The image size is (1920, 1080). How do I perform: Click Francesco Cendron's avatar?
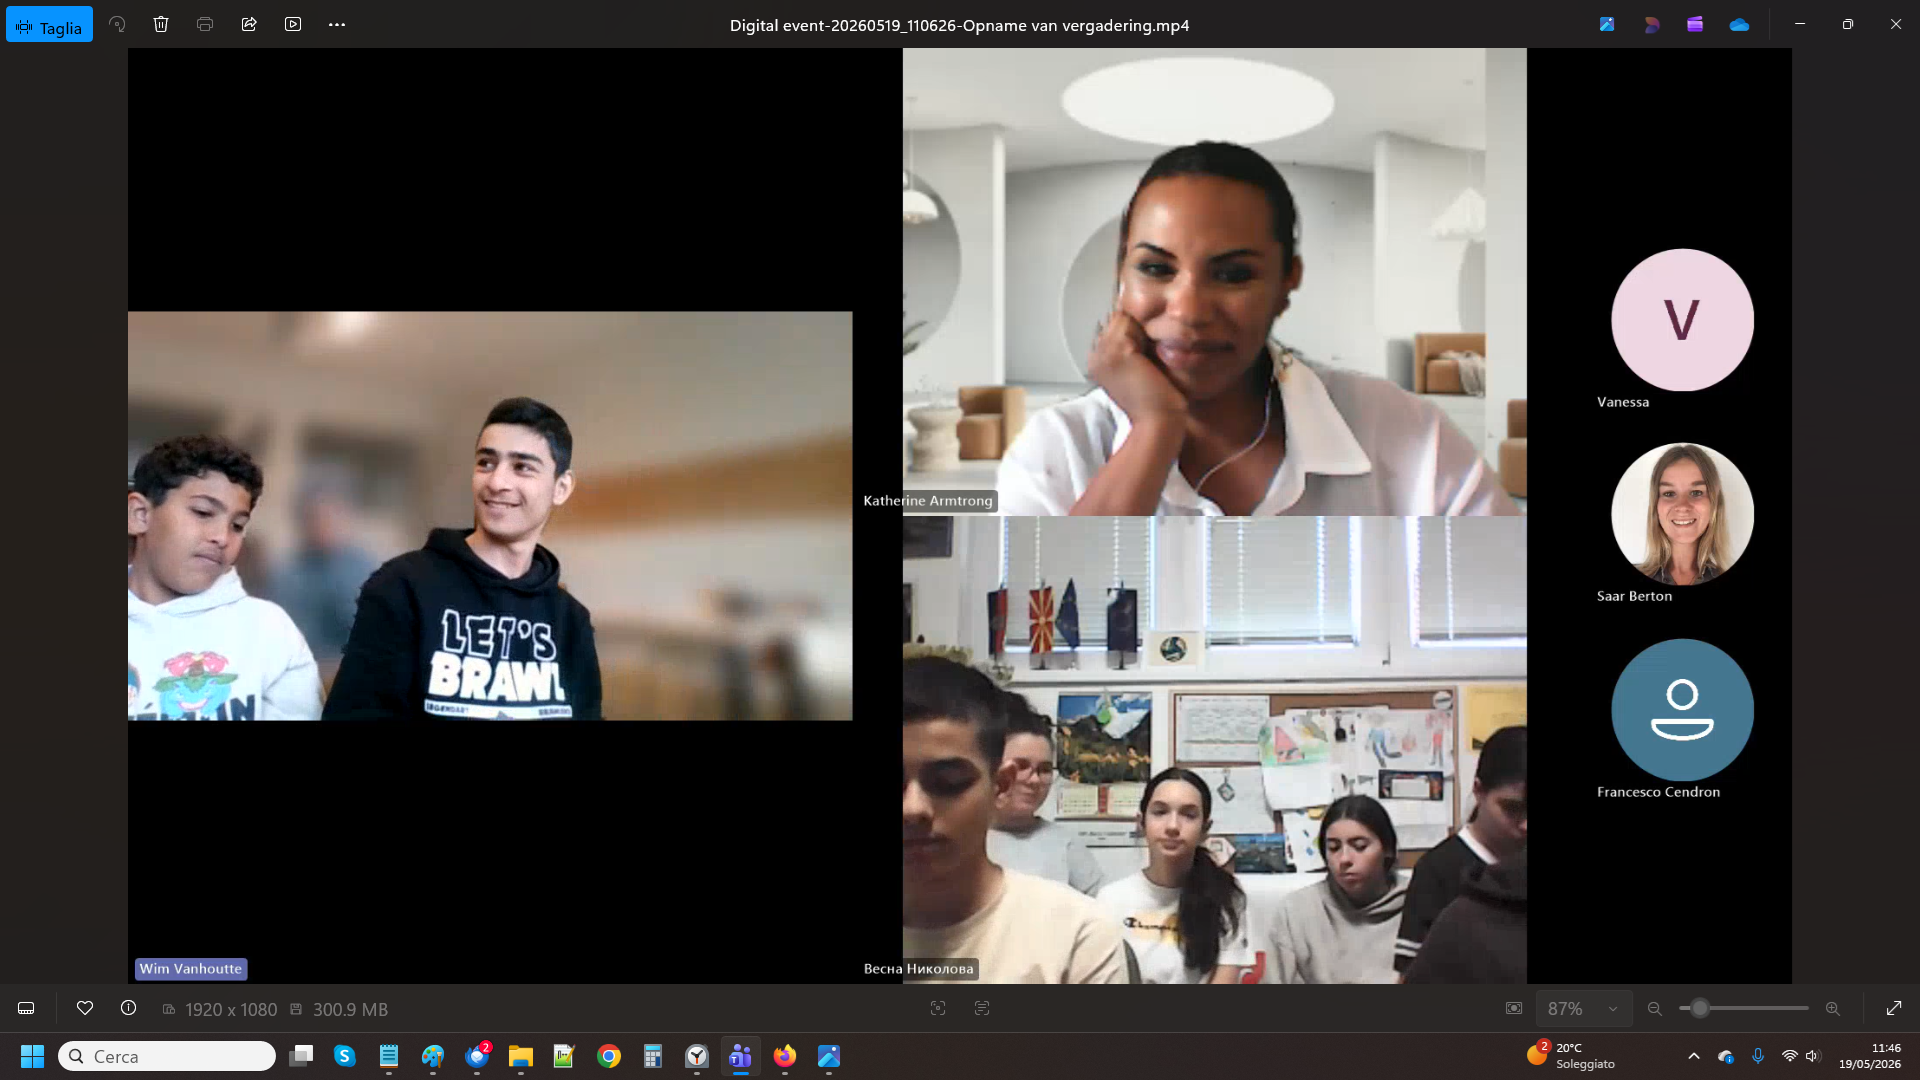point(1682,709)
